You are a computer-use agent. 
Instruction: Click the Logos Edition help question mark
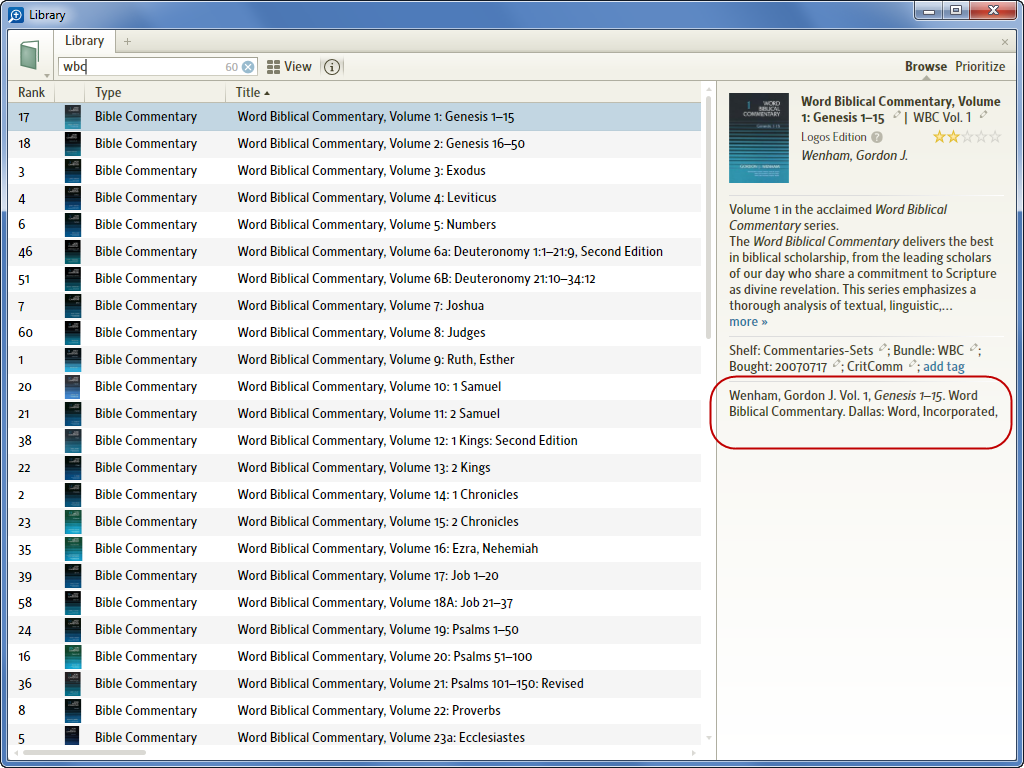coord(877,137)
